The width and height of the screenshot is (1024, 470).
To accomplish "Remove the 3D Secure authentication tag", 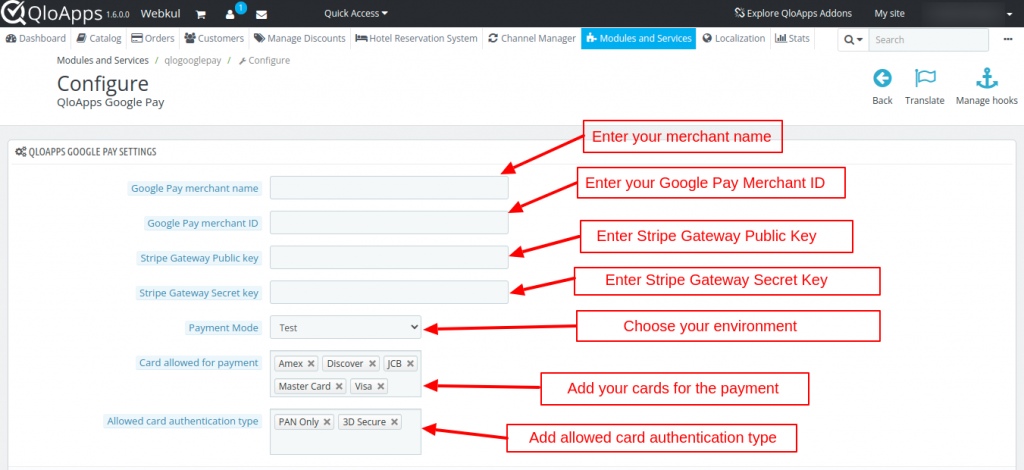I will point(394,422).
